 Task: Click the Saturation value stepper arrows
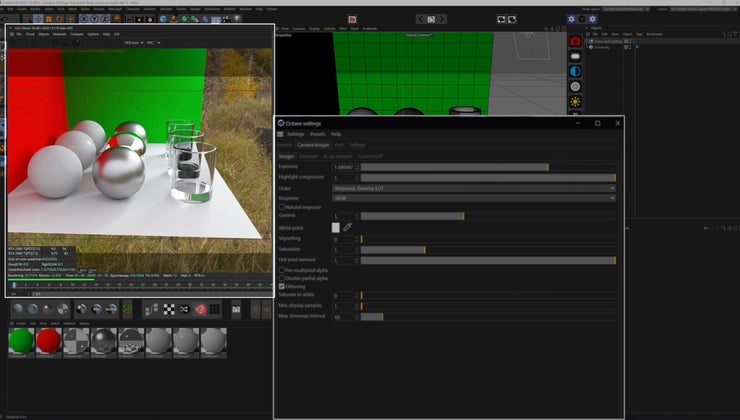[x=357, y=250]
